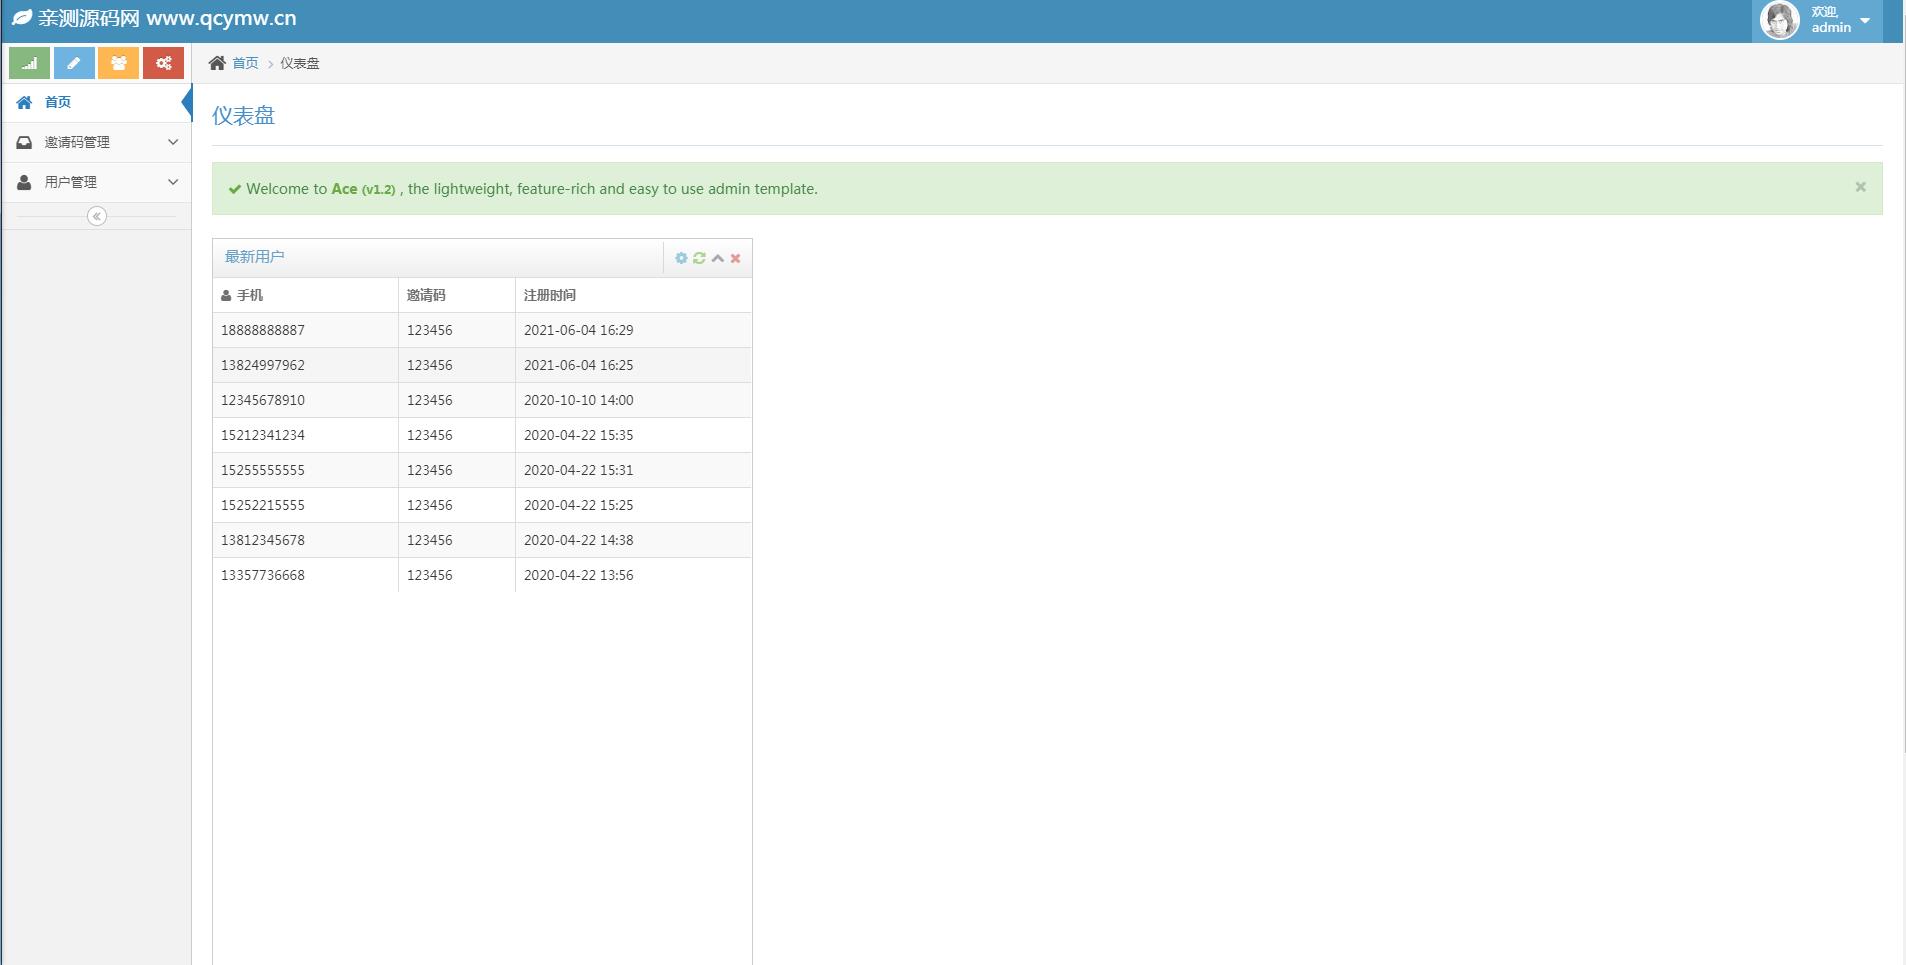Click the orange users shortcut button

coord(118,63)
